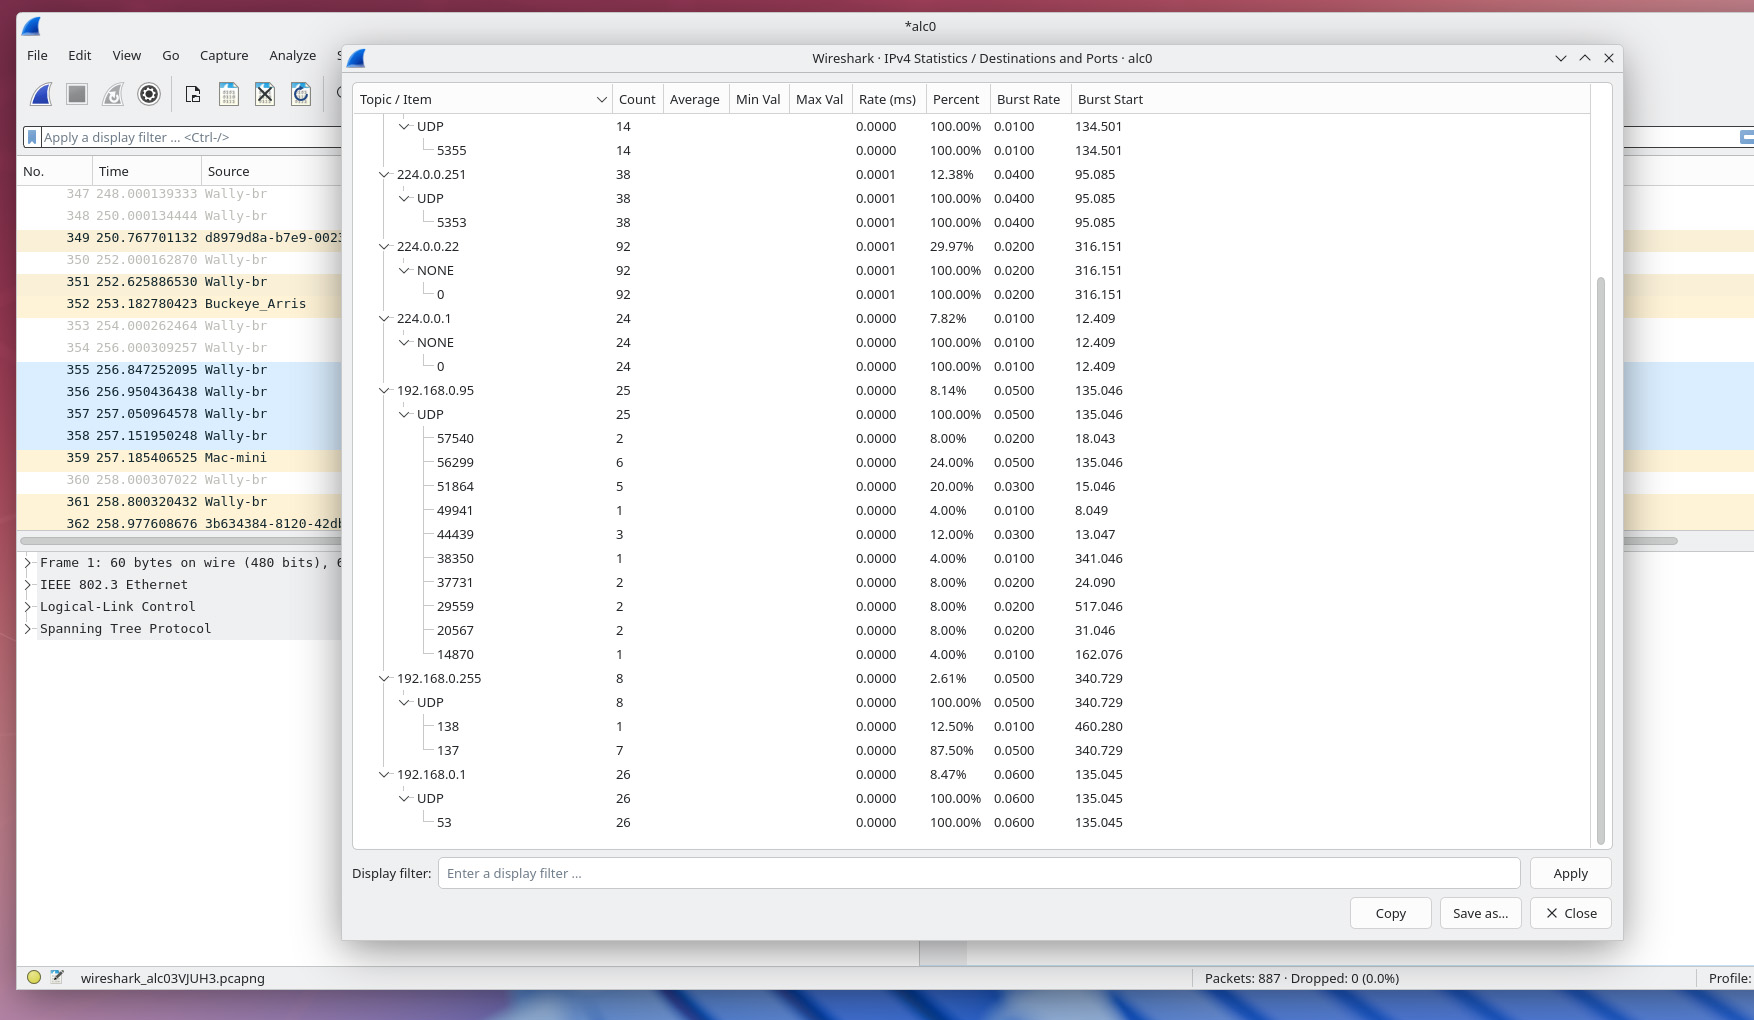This screenshot has height=1020, width=1754.
Task: Collapse the 192.168.0.95 tree node
Action: pyautogui.click(x=384, y=391)
